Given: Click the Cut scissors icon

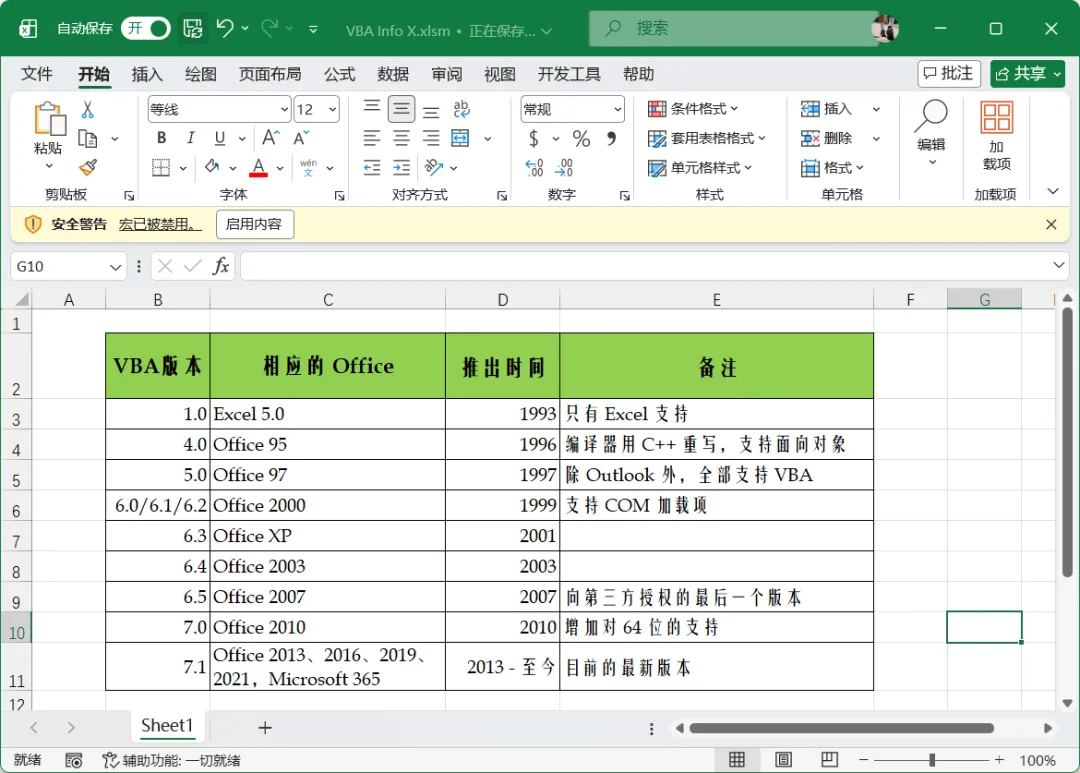Looking at the screenshot, I should click(87, 110).
